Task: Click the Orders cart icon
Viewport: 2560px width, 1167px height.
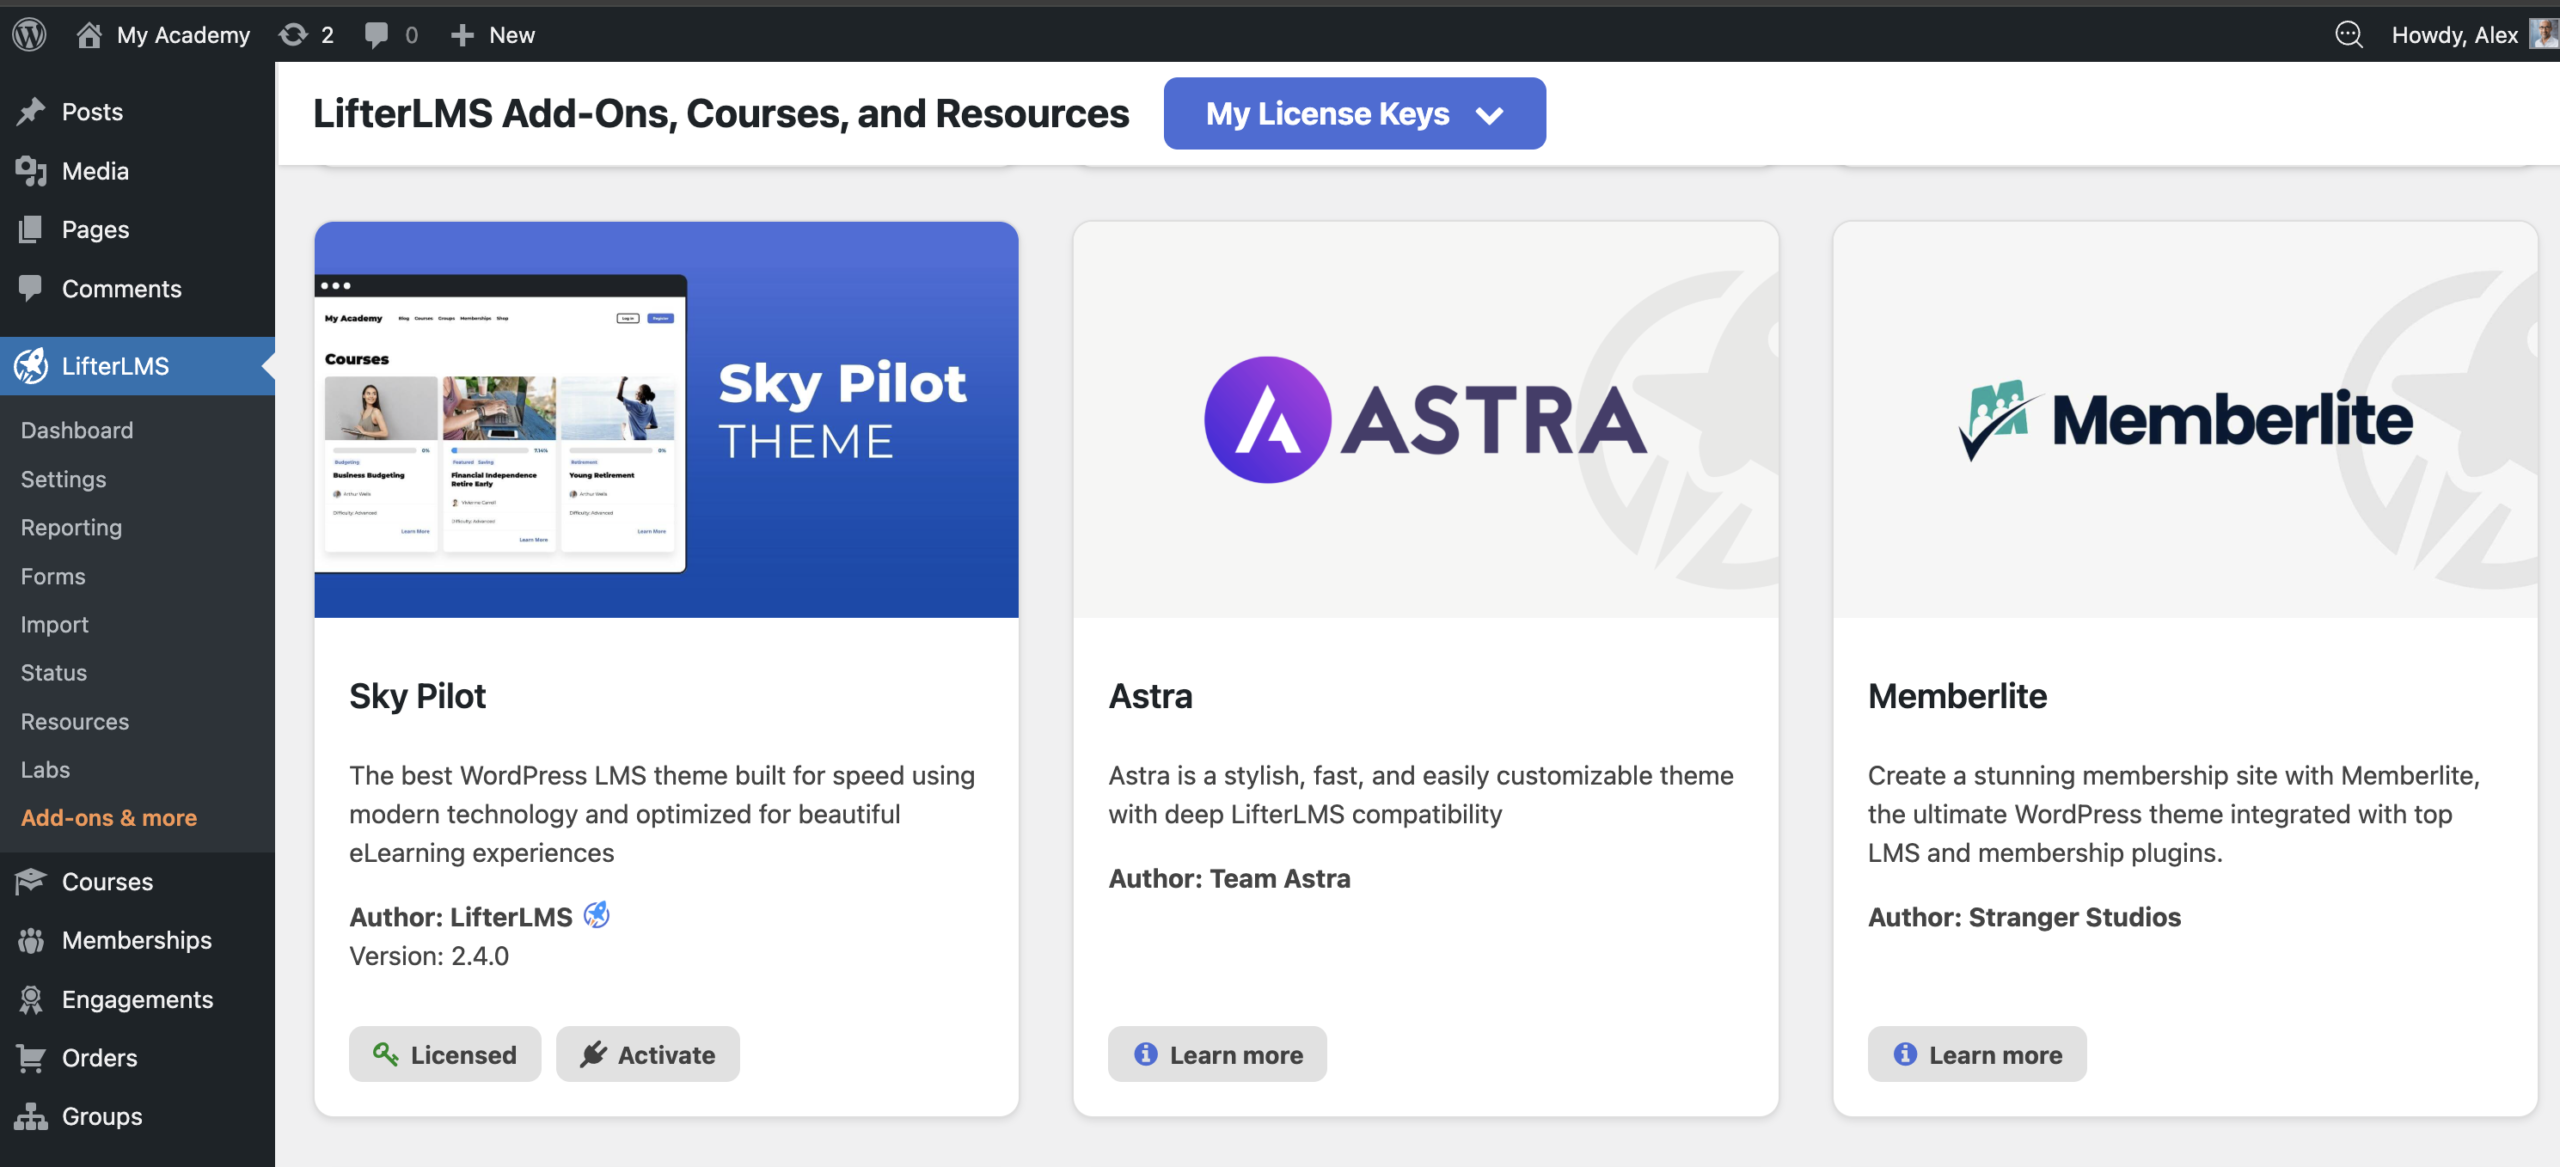Action: [31, 1058]
